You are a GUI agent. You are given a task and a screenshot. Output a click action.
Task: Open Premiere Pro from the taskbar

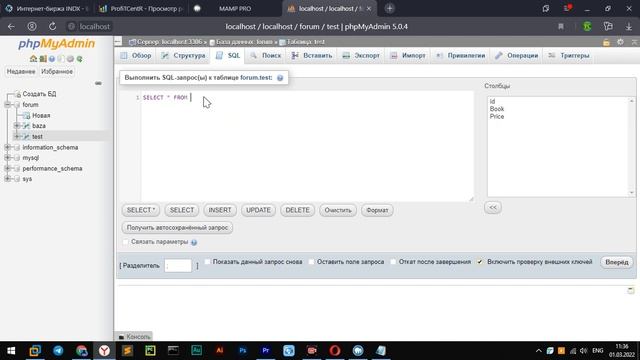coord(266,351)
